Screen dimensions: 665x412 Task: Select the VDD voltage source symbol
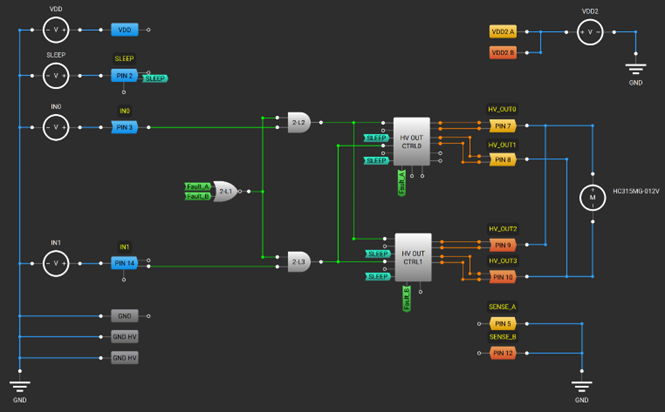coord(56,30)
